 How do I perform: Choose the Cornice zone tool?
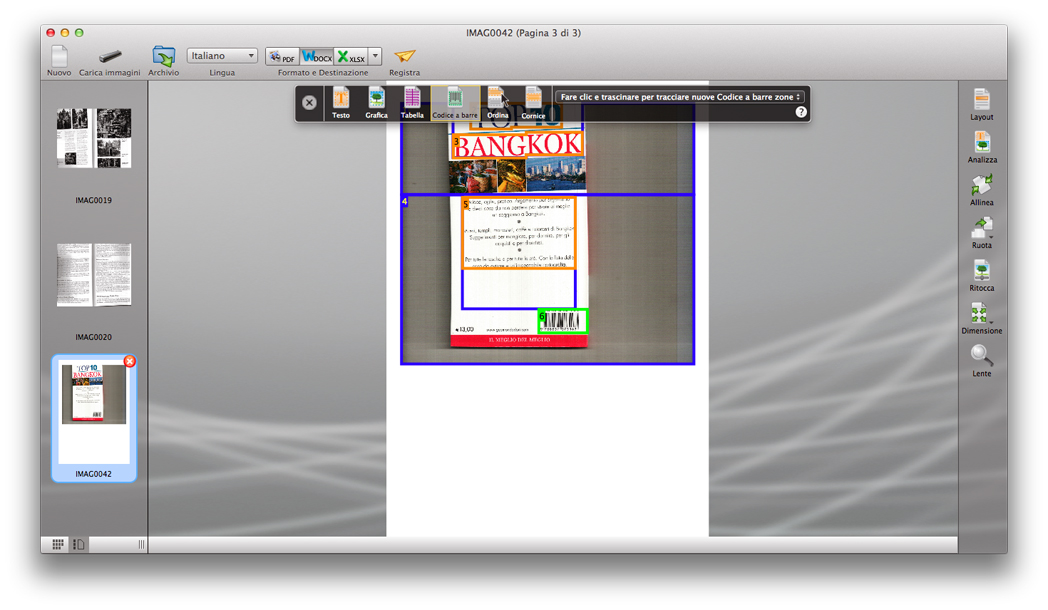click(x=533, y=103)
